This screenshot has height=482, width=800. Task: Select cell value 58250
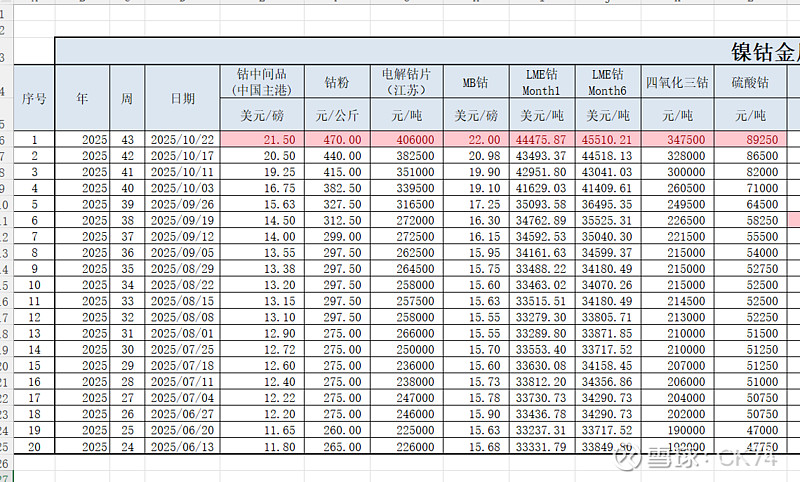pyautogui.click(x=750, y=220)
